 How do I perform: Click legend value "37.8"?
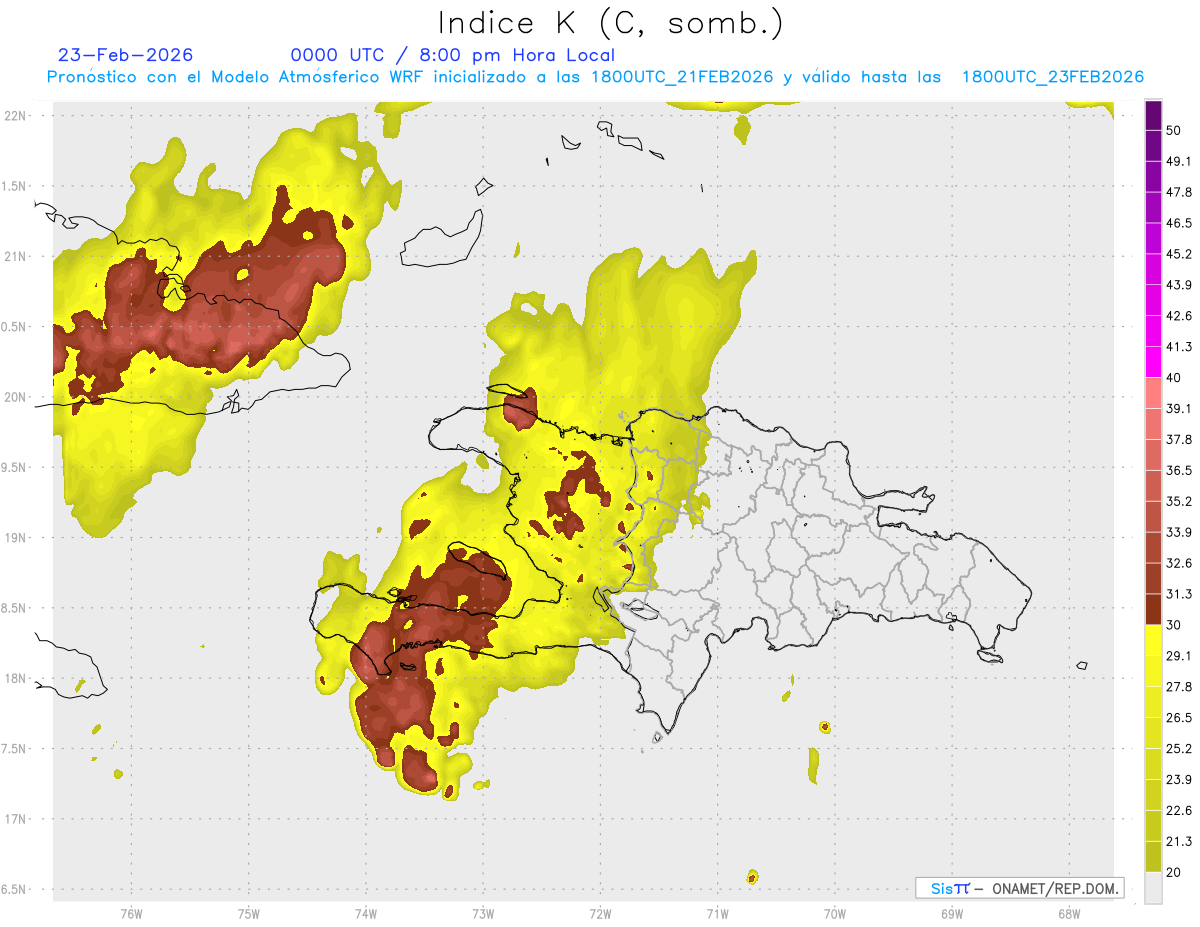1179,440
